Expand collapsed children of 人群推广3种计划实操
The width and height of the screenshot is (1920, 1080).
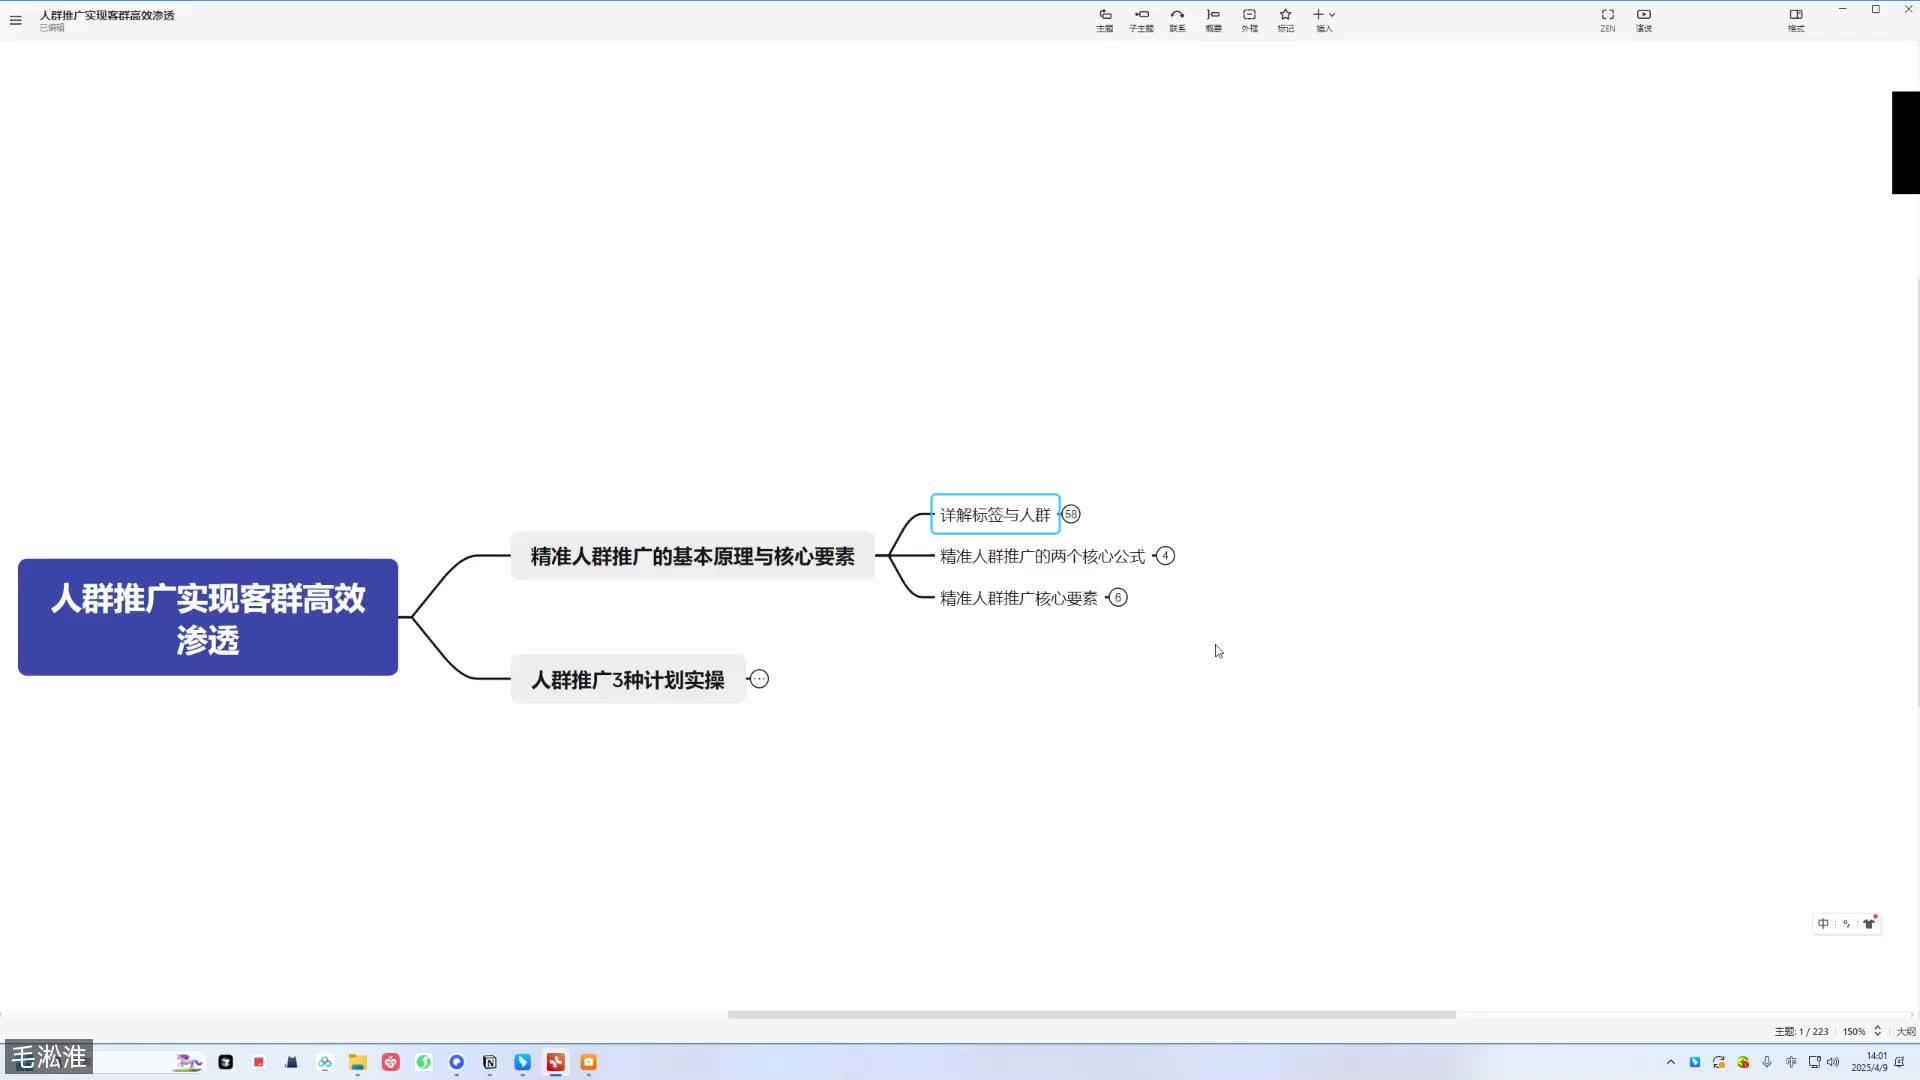760,680
